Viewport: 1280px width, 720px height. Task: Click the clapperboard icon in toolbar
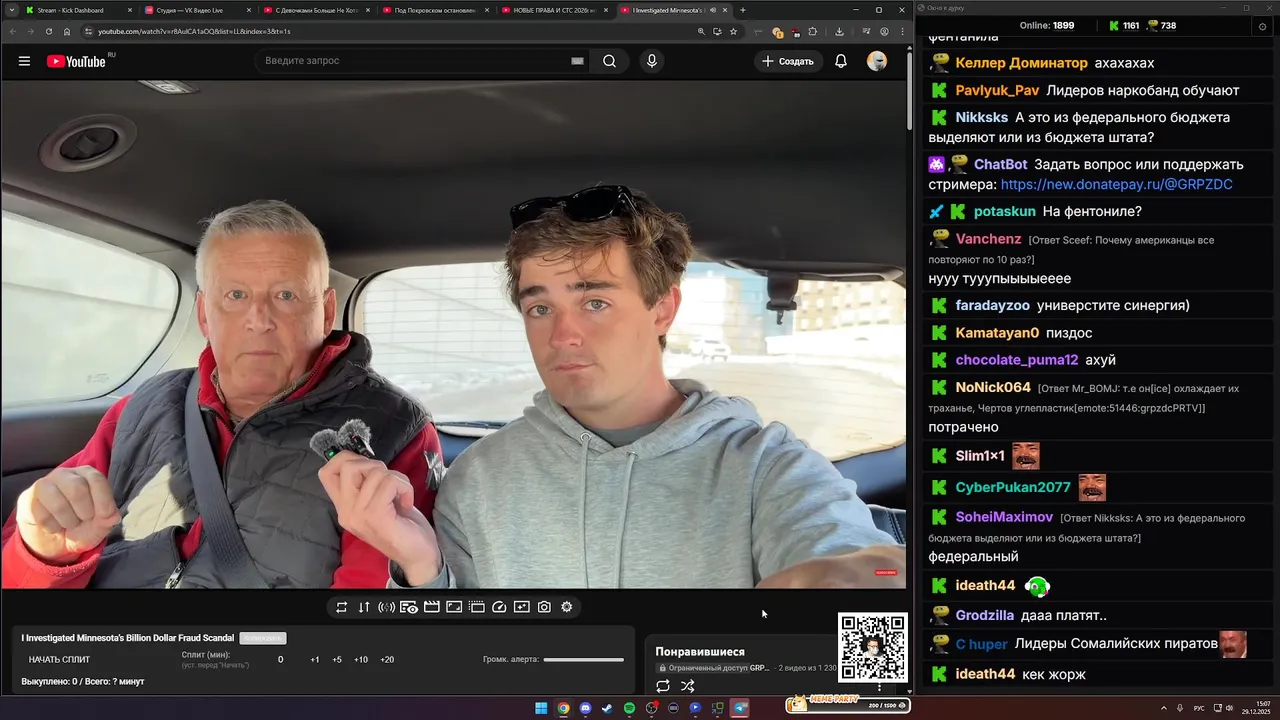tap(432, 607)
